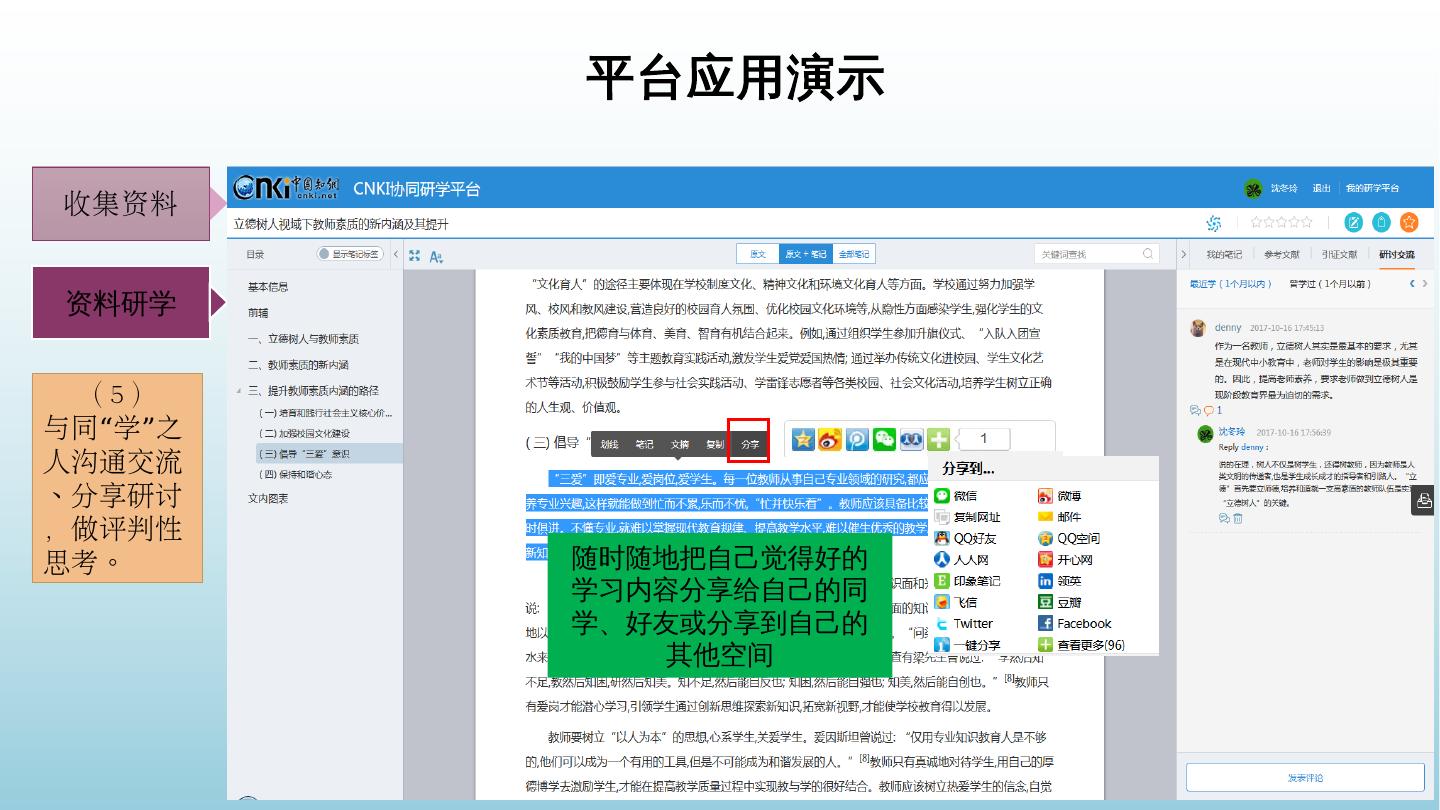Click the green edit note circle icon
Viewport: 1440px width, 810px height.
tap(1354, 222)
